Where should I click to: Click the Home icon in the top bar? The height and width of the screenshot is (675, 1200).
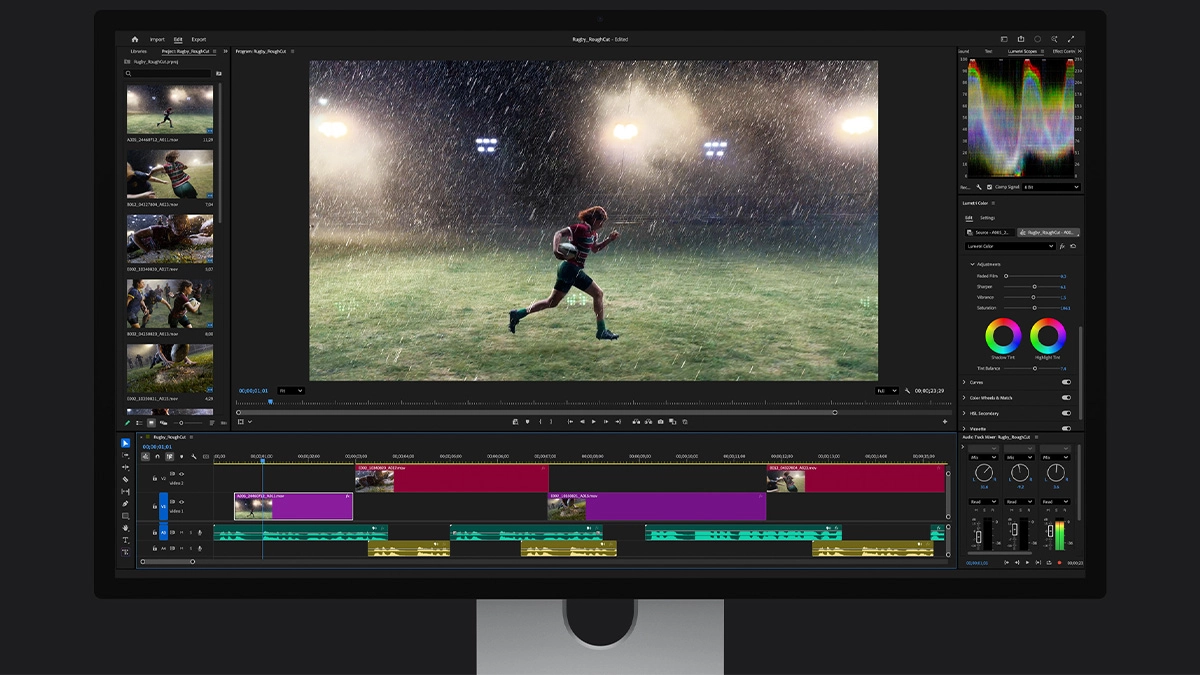pyautogui.click(x=135, y=39)
